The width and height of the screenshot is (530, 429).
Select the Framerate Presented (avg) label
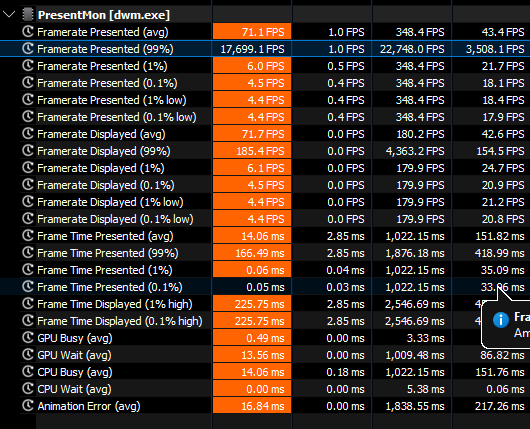pyautogui.click(x=103, y=32)
